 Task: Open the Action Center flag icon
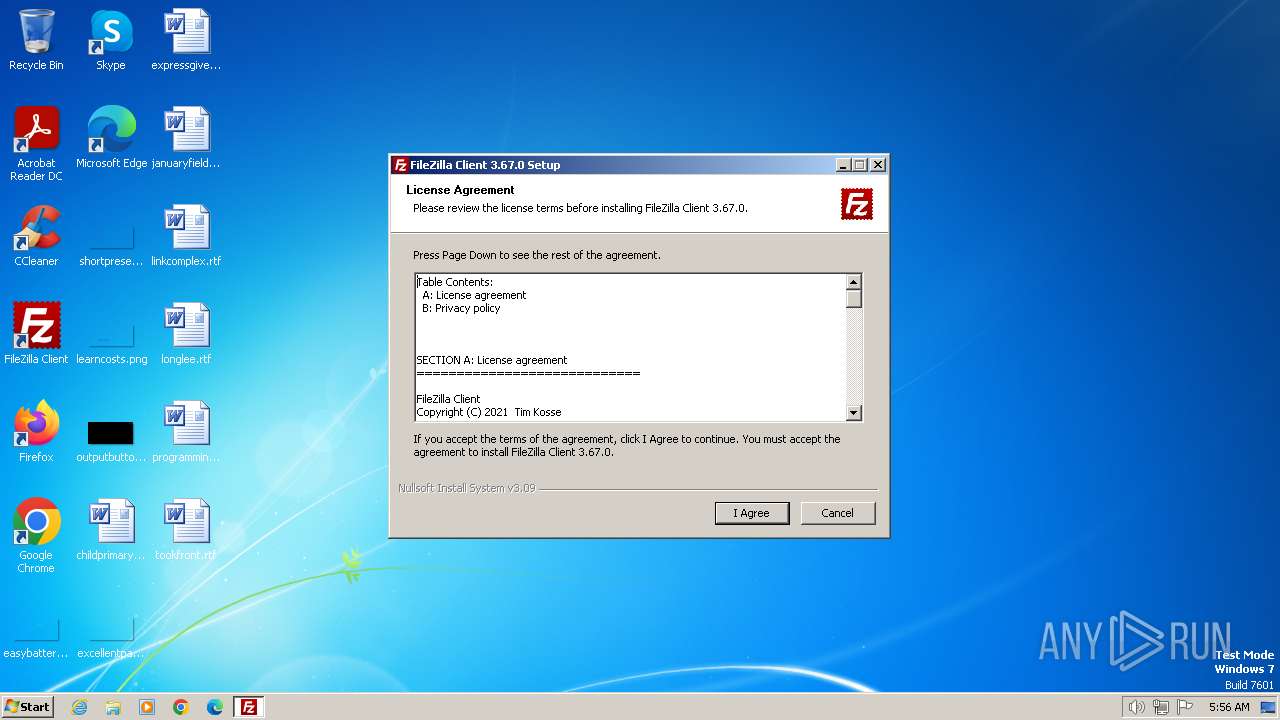[x=1186, y=707]
